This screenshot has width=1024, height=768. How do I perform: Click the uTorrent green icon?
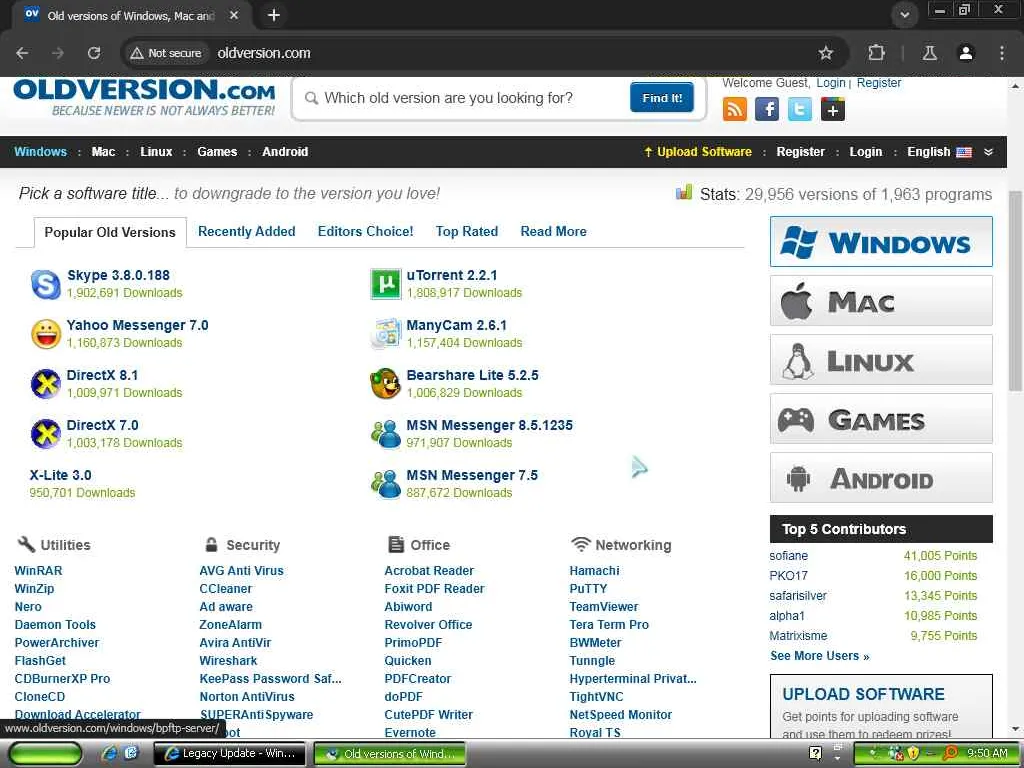point(386,284)
